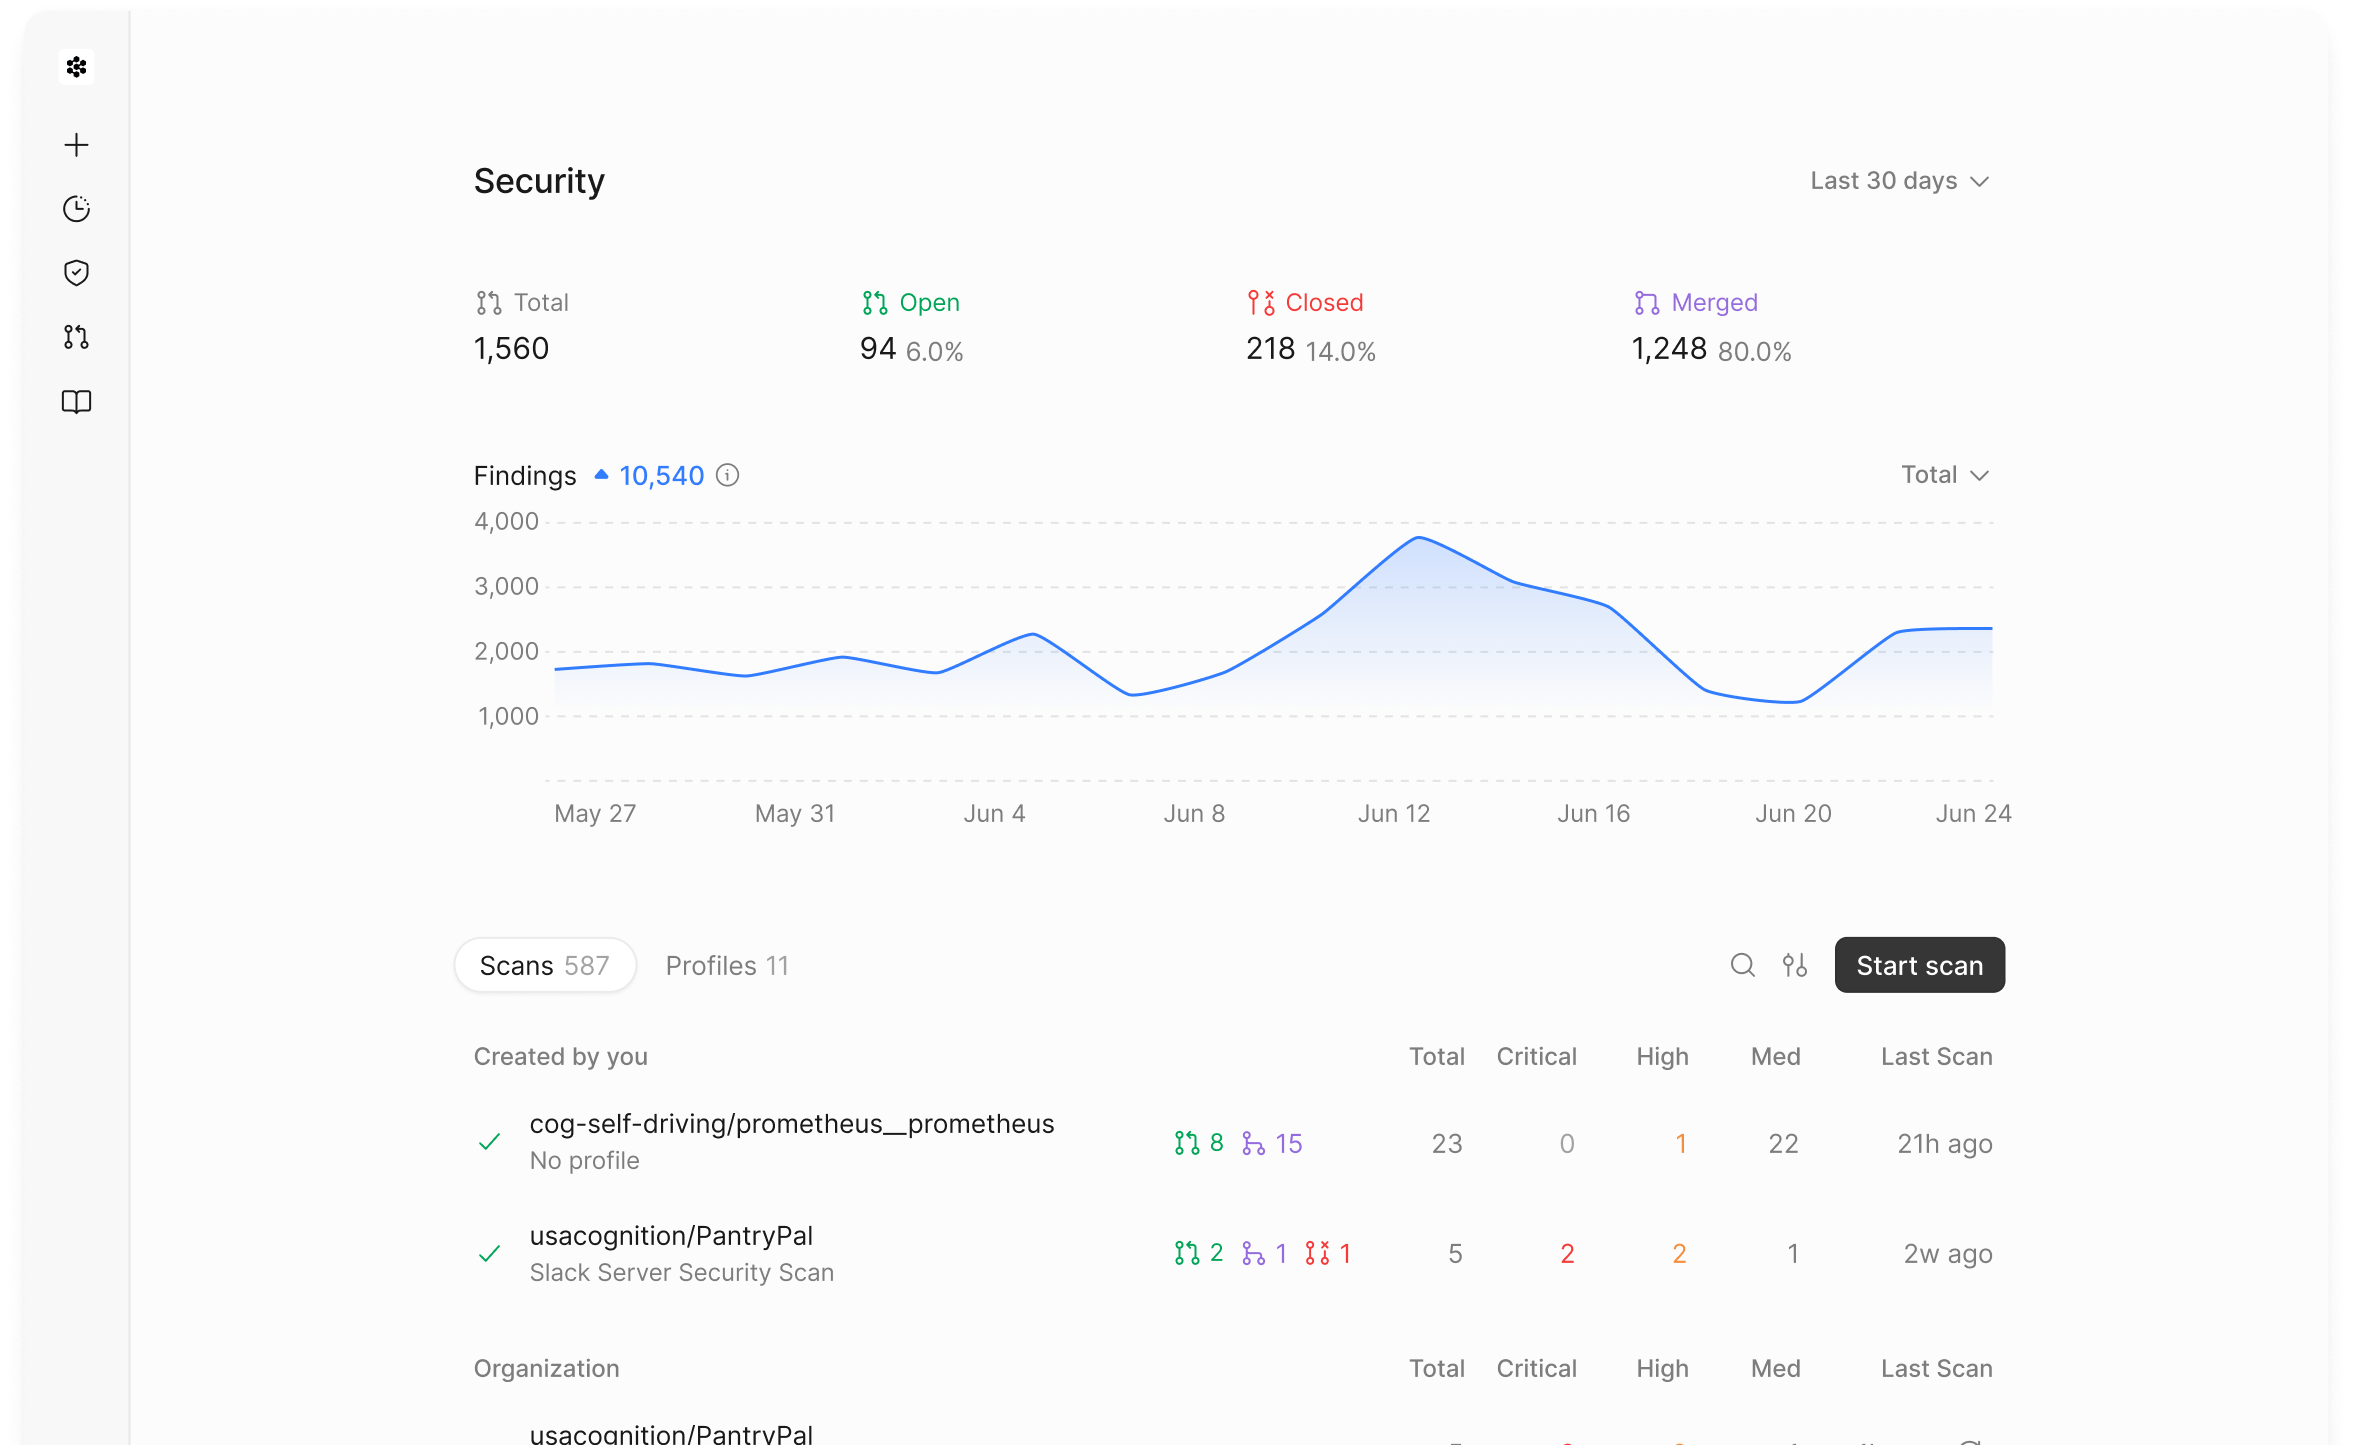Click the Security page title
This screenshot has height=1445, width=2353.
(x=539, y=181)
